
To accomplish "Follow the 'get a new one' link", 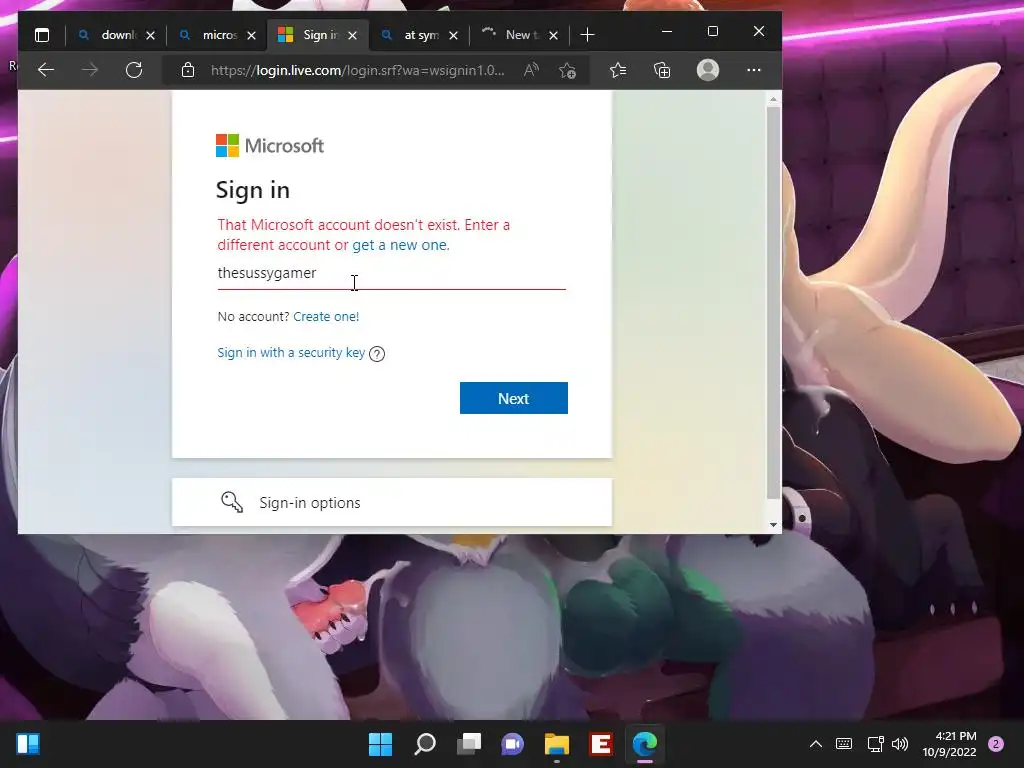I will coord(400,245).
